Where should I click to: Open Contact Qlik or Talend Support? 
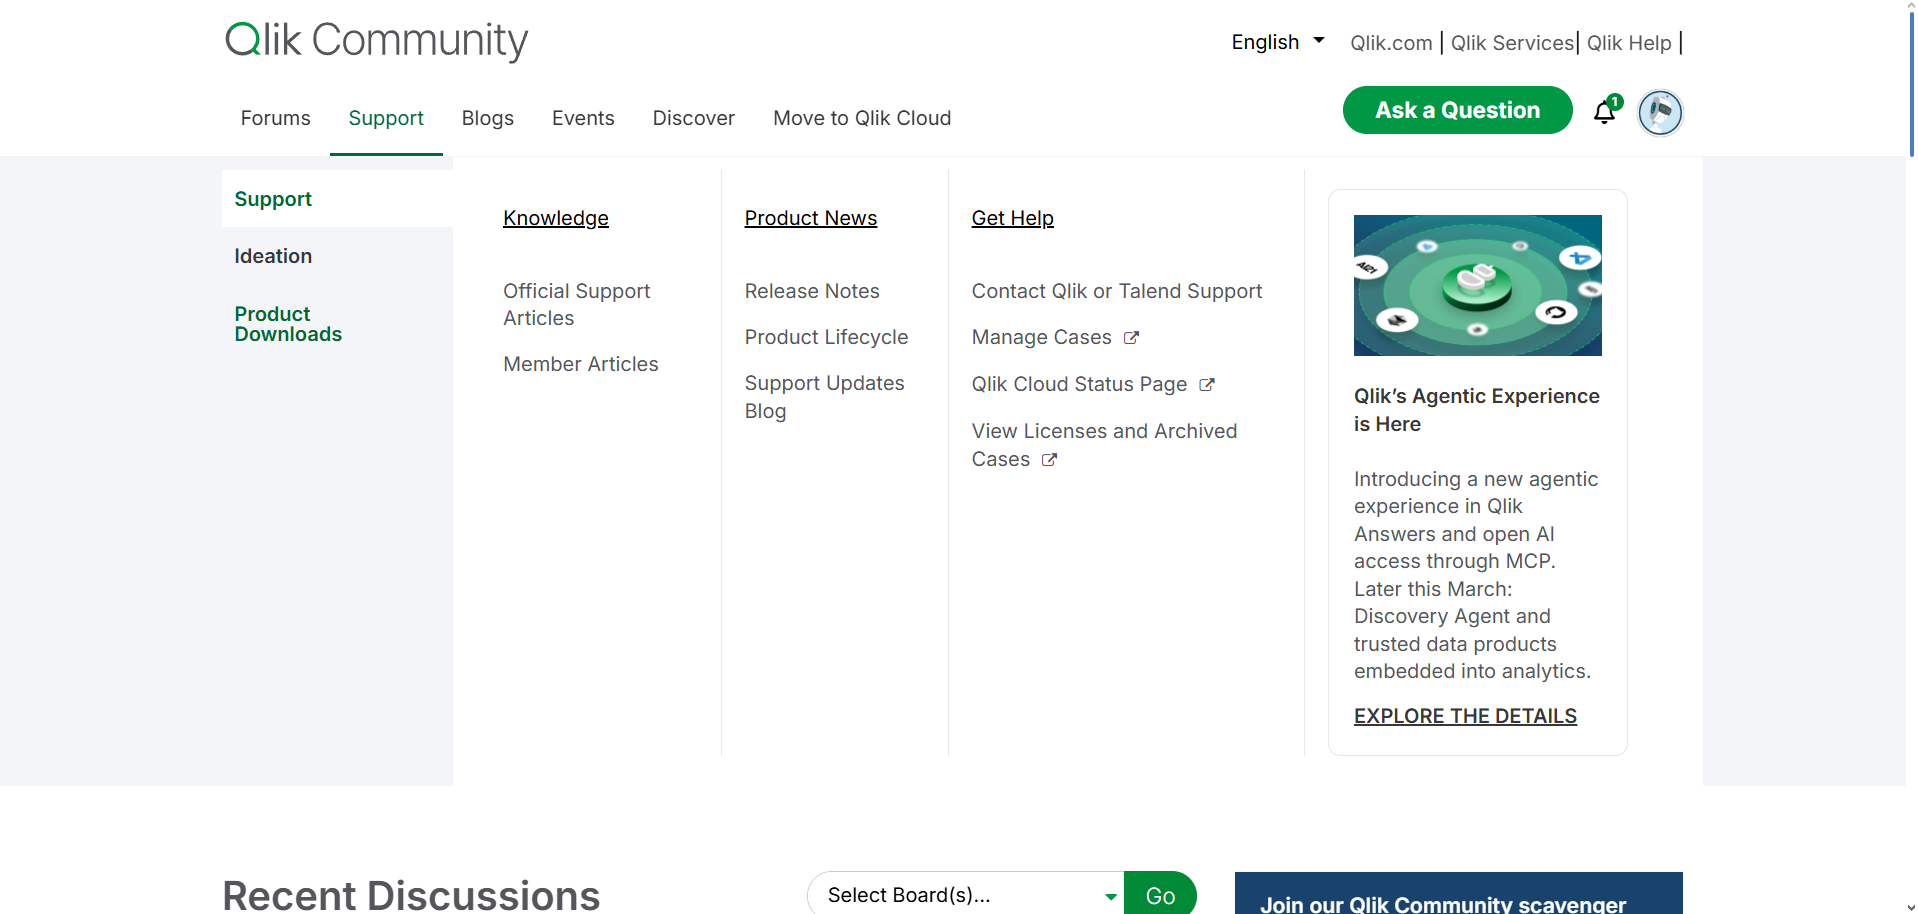(1116, 291)
